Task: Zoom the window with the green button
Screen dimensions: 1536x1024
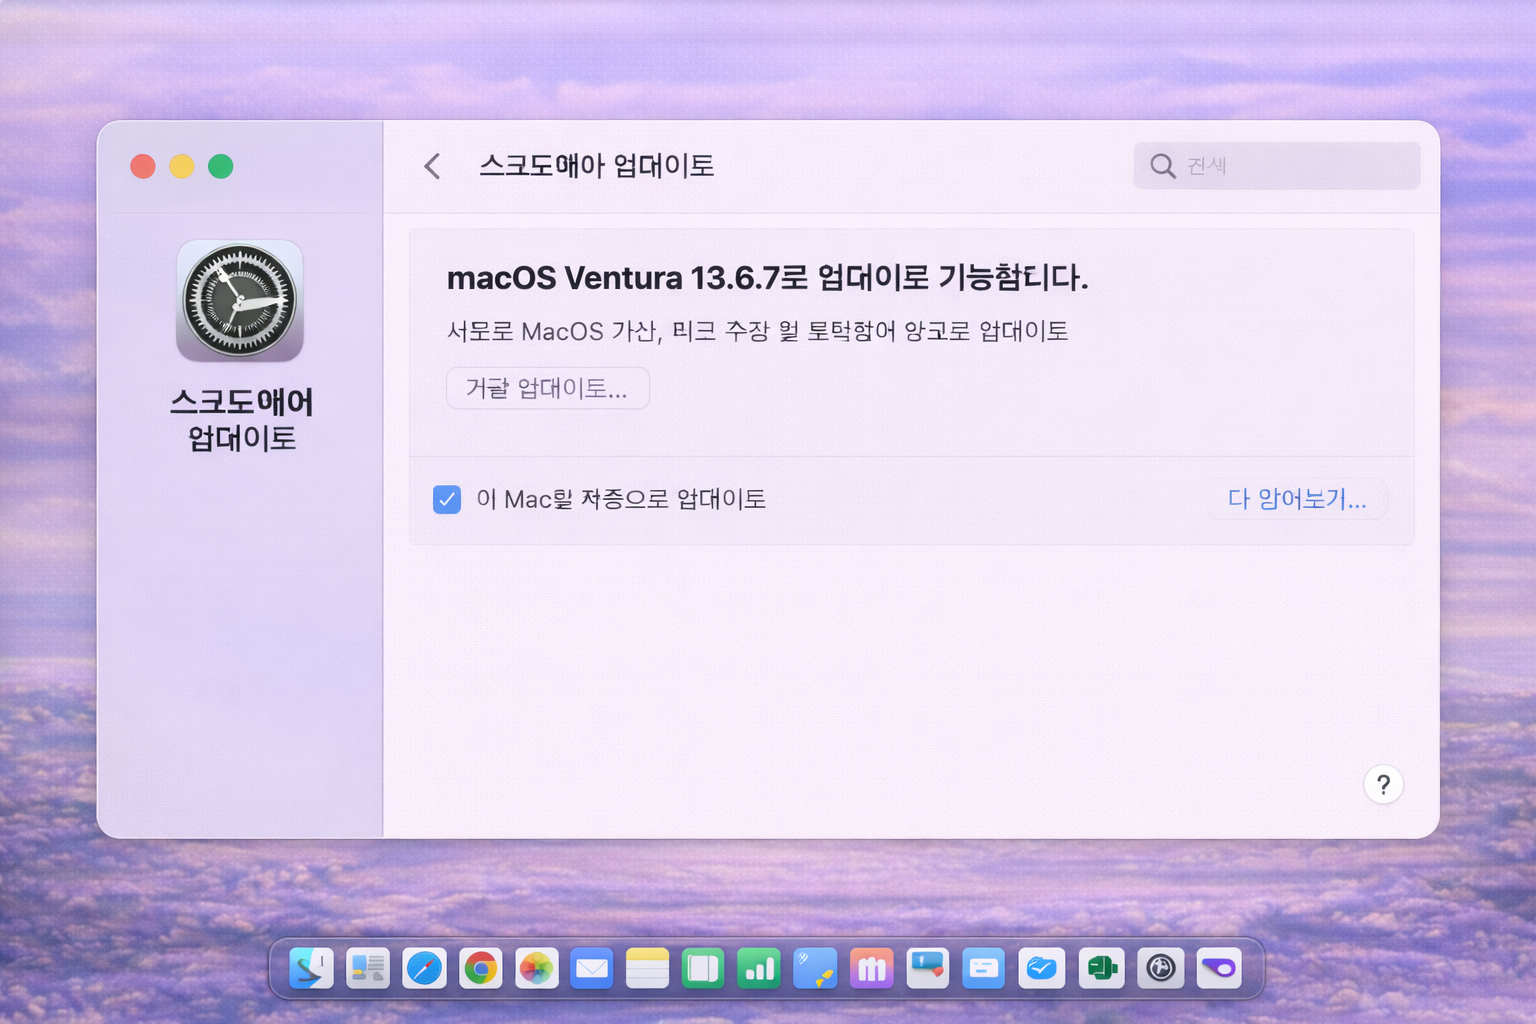Action: [221, 166]
